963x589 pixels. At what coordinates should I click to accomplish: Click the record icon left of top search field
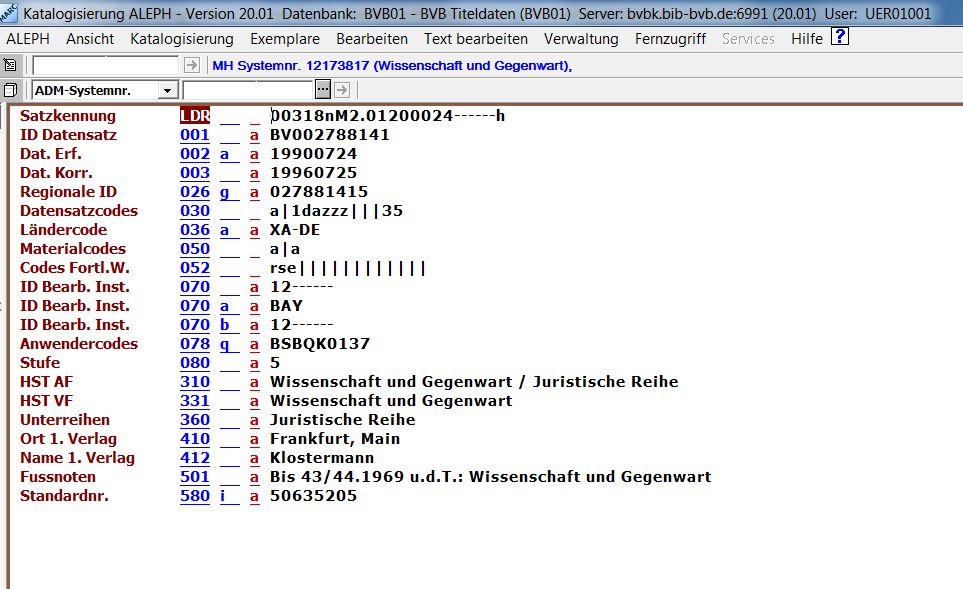click(x=10, y=65)
